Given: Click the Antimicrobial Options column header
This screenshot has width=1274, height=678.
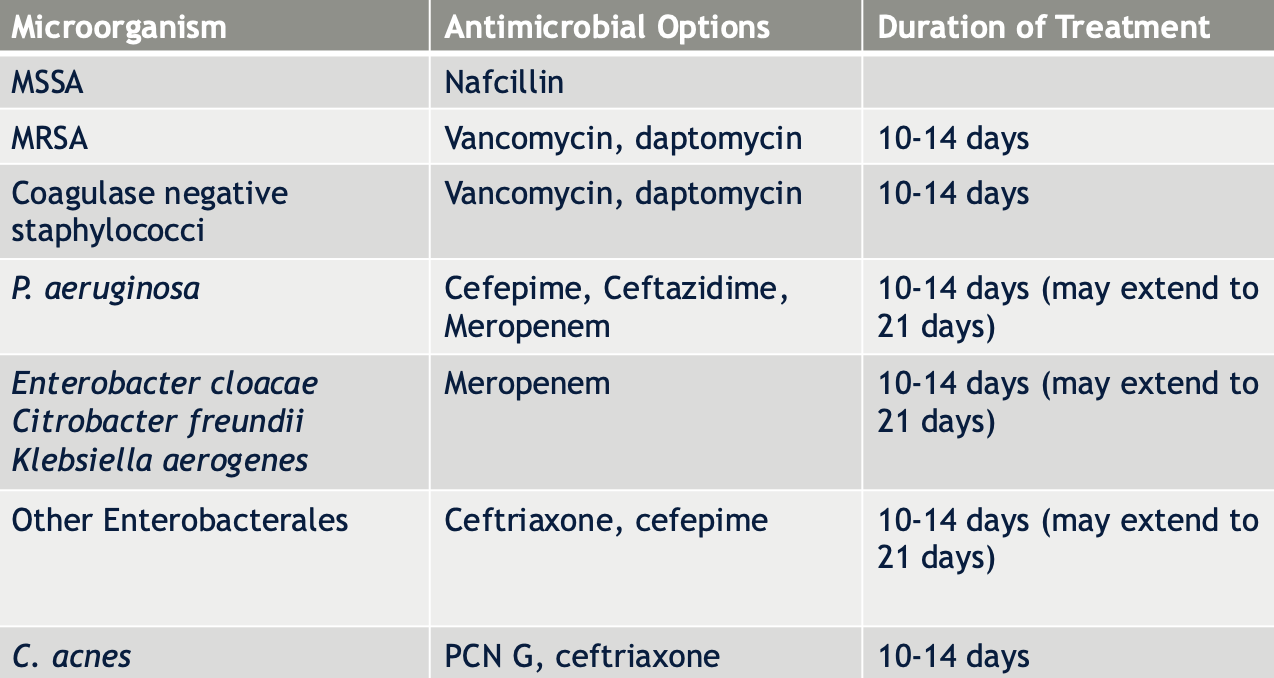Looking at the screenshot, I should (646, 26).
